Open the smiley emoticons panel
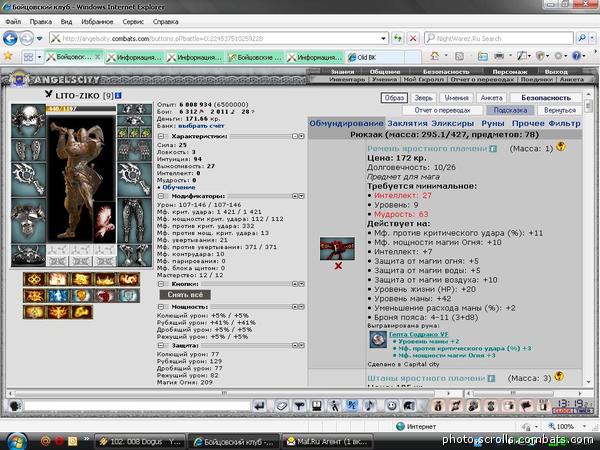Image resolution: width=600 pixels, height=450 pixels. point(391,406)
